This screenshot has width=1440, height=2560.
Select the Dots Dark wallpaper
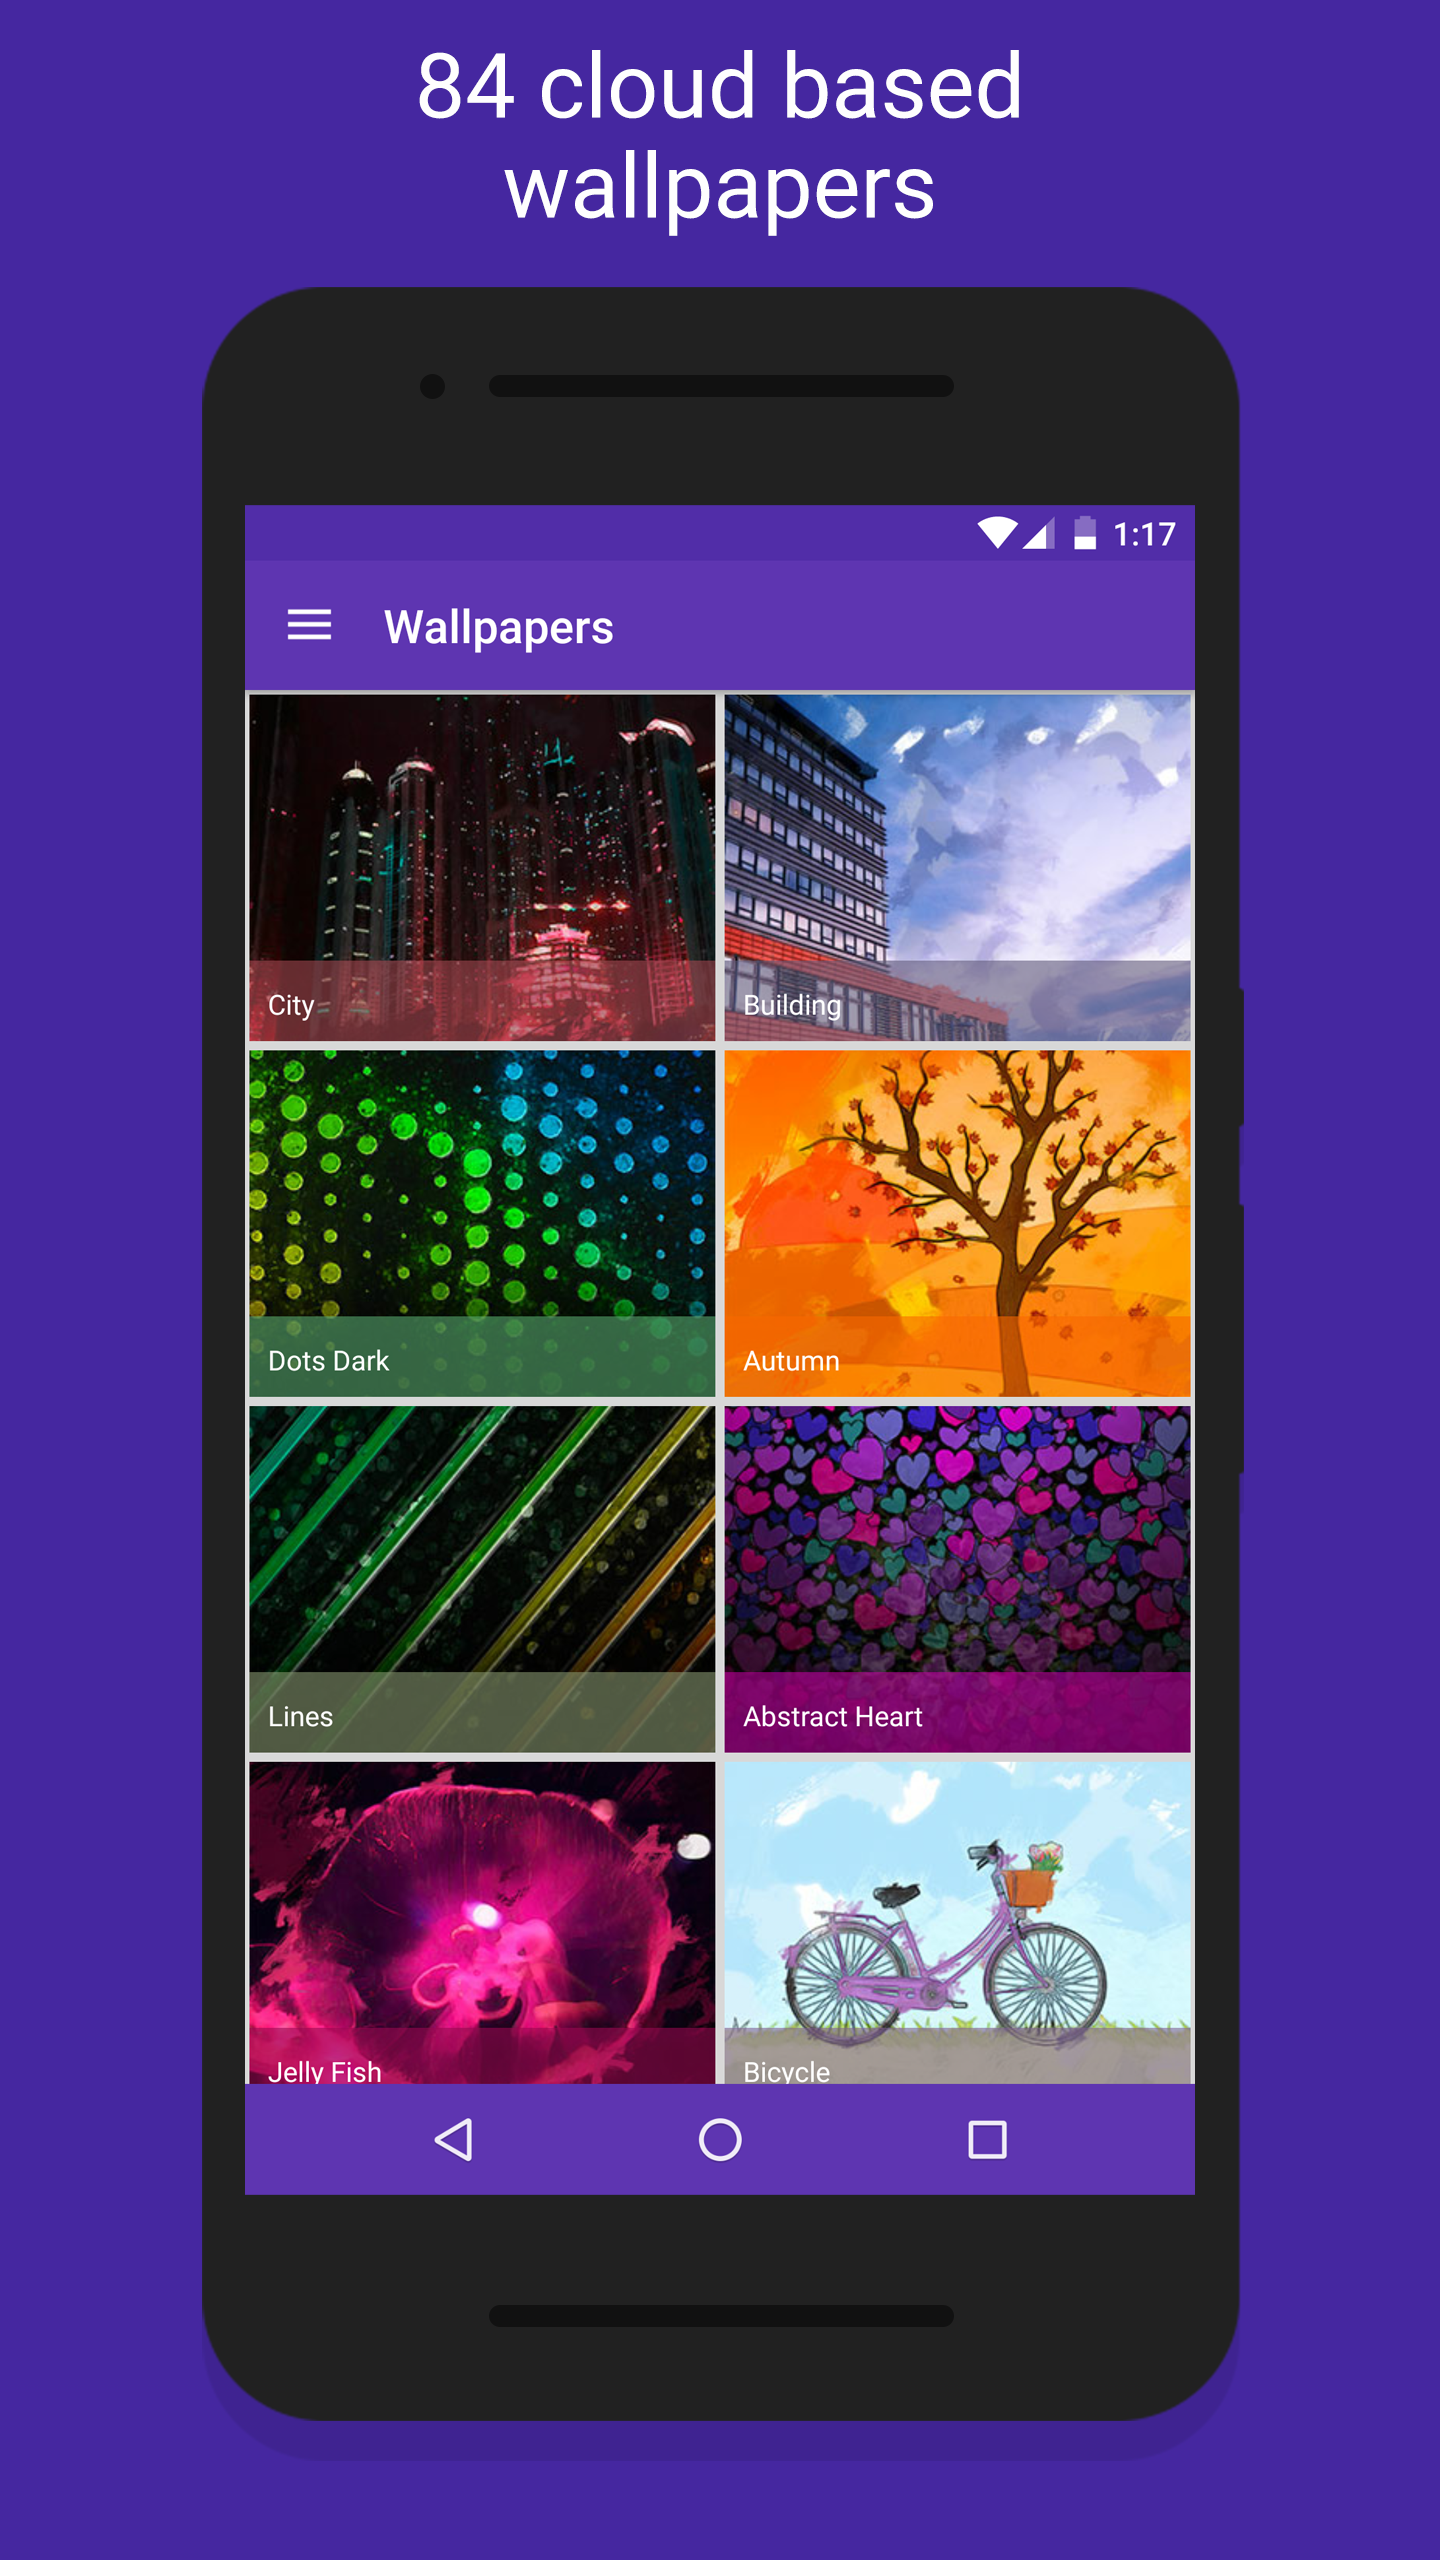tap(482, 1223)
